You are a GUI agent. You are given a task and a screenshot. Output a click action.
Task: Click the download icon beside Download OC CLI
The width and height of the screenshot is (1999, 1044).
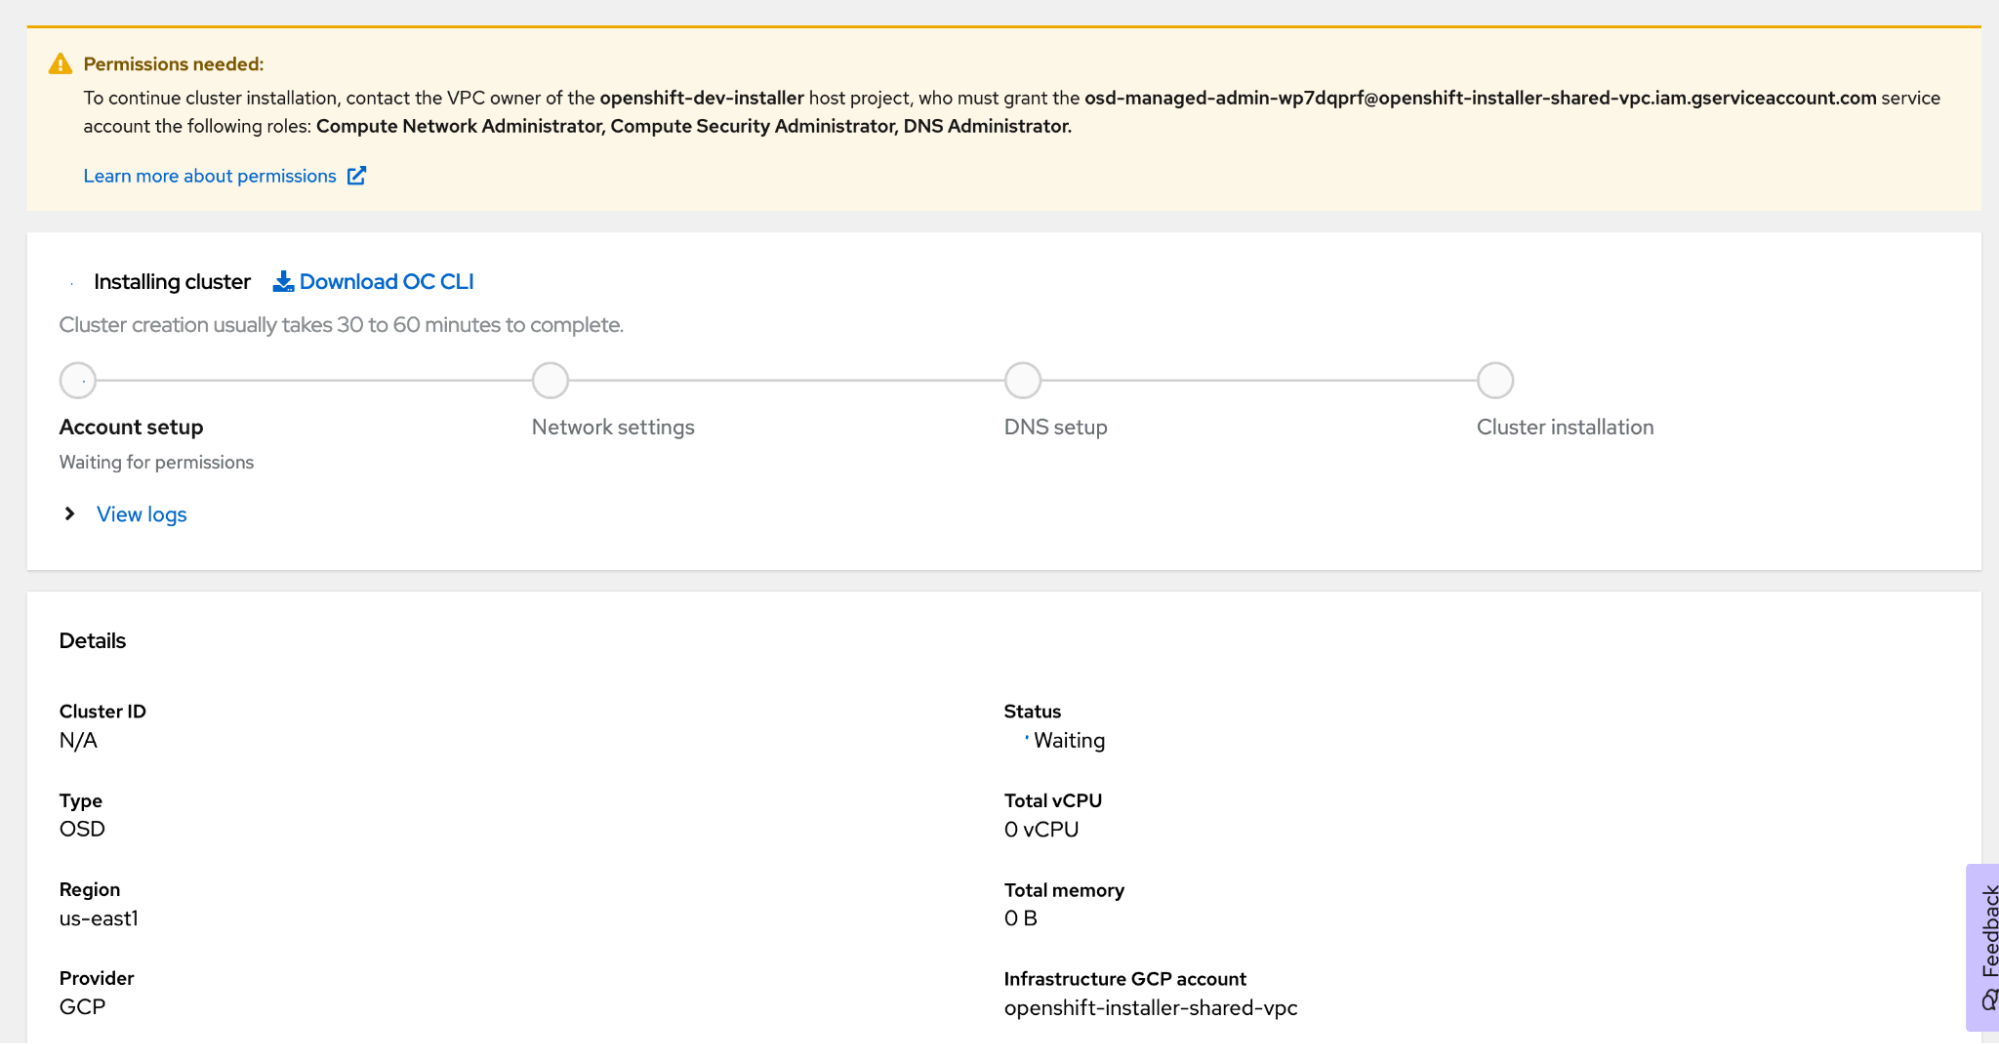click(283, 281)
